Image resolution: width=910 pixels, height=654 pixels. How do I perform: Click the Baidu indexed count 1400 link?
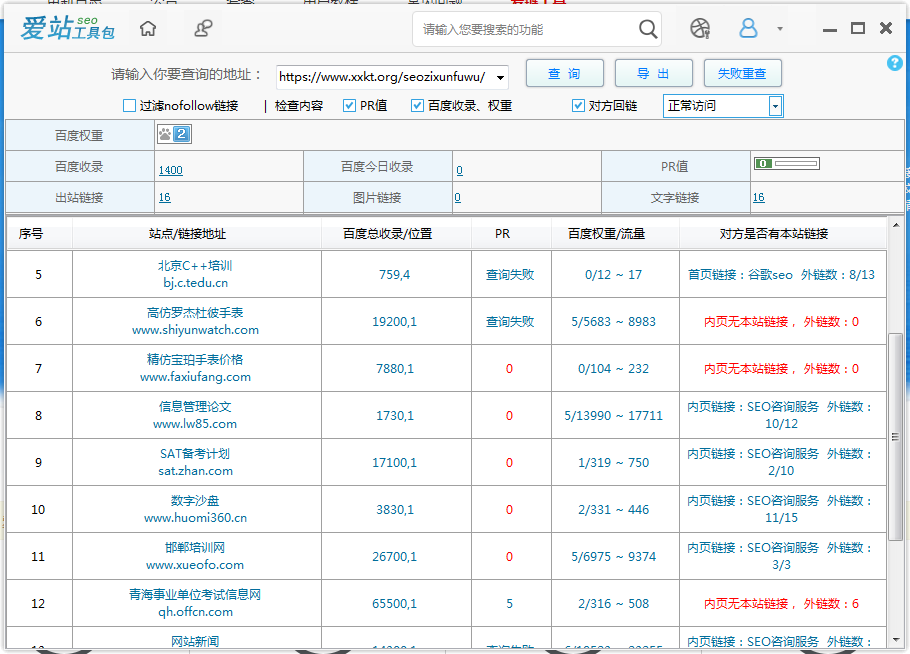(171, 170)
